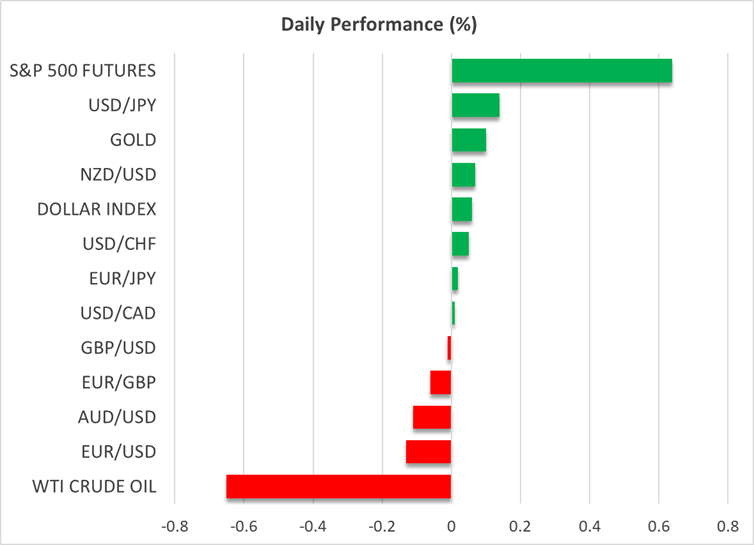This screenshot has height=545, width=754.
Task: Select the GOLD performance bar
Action: (468, 140)
